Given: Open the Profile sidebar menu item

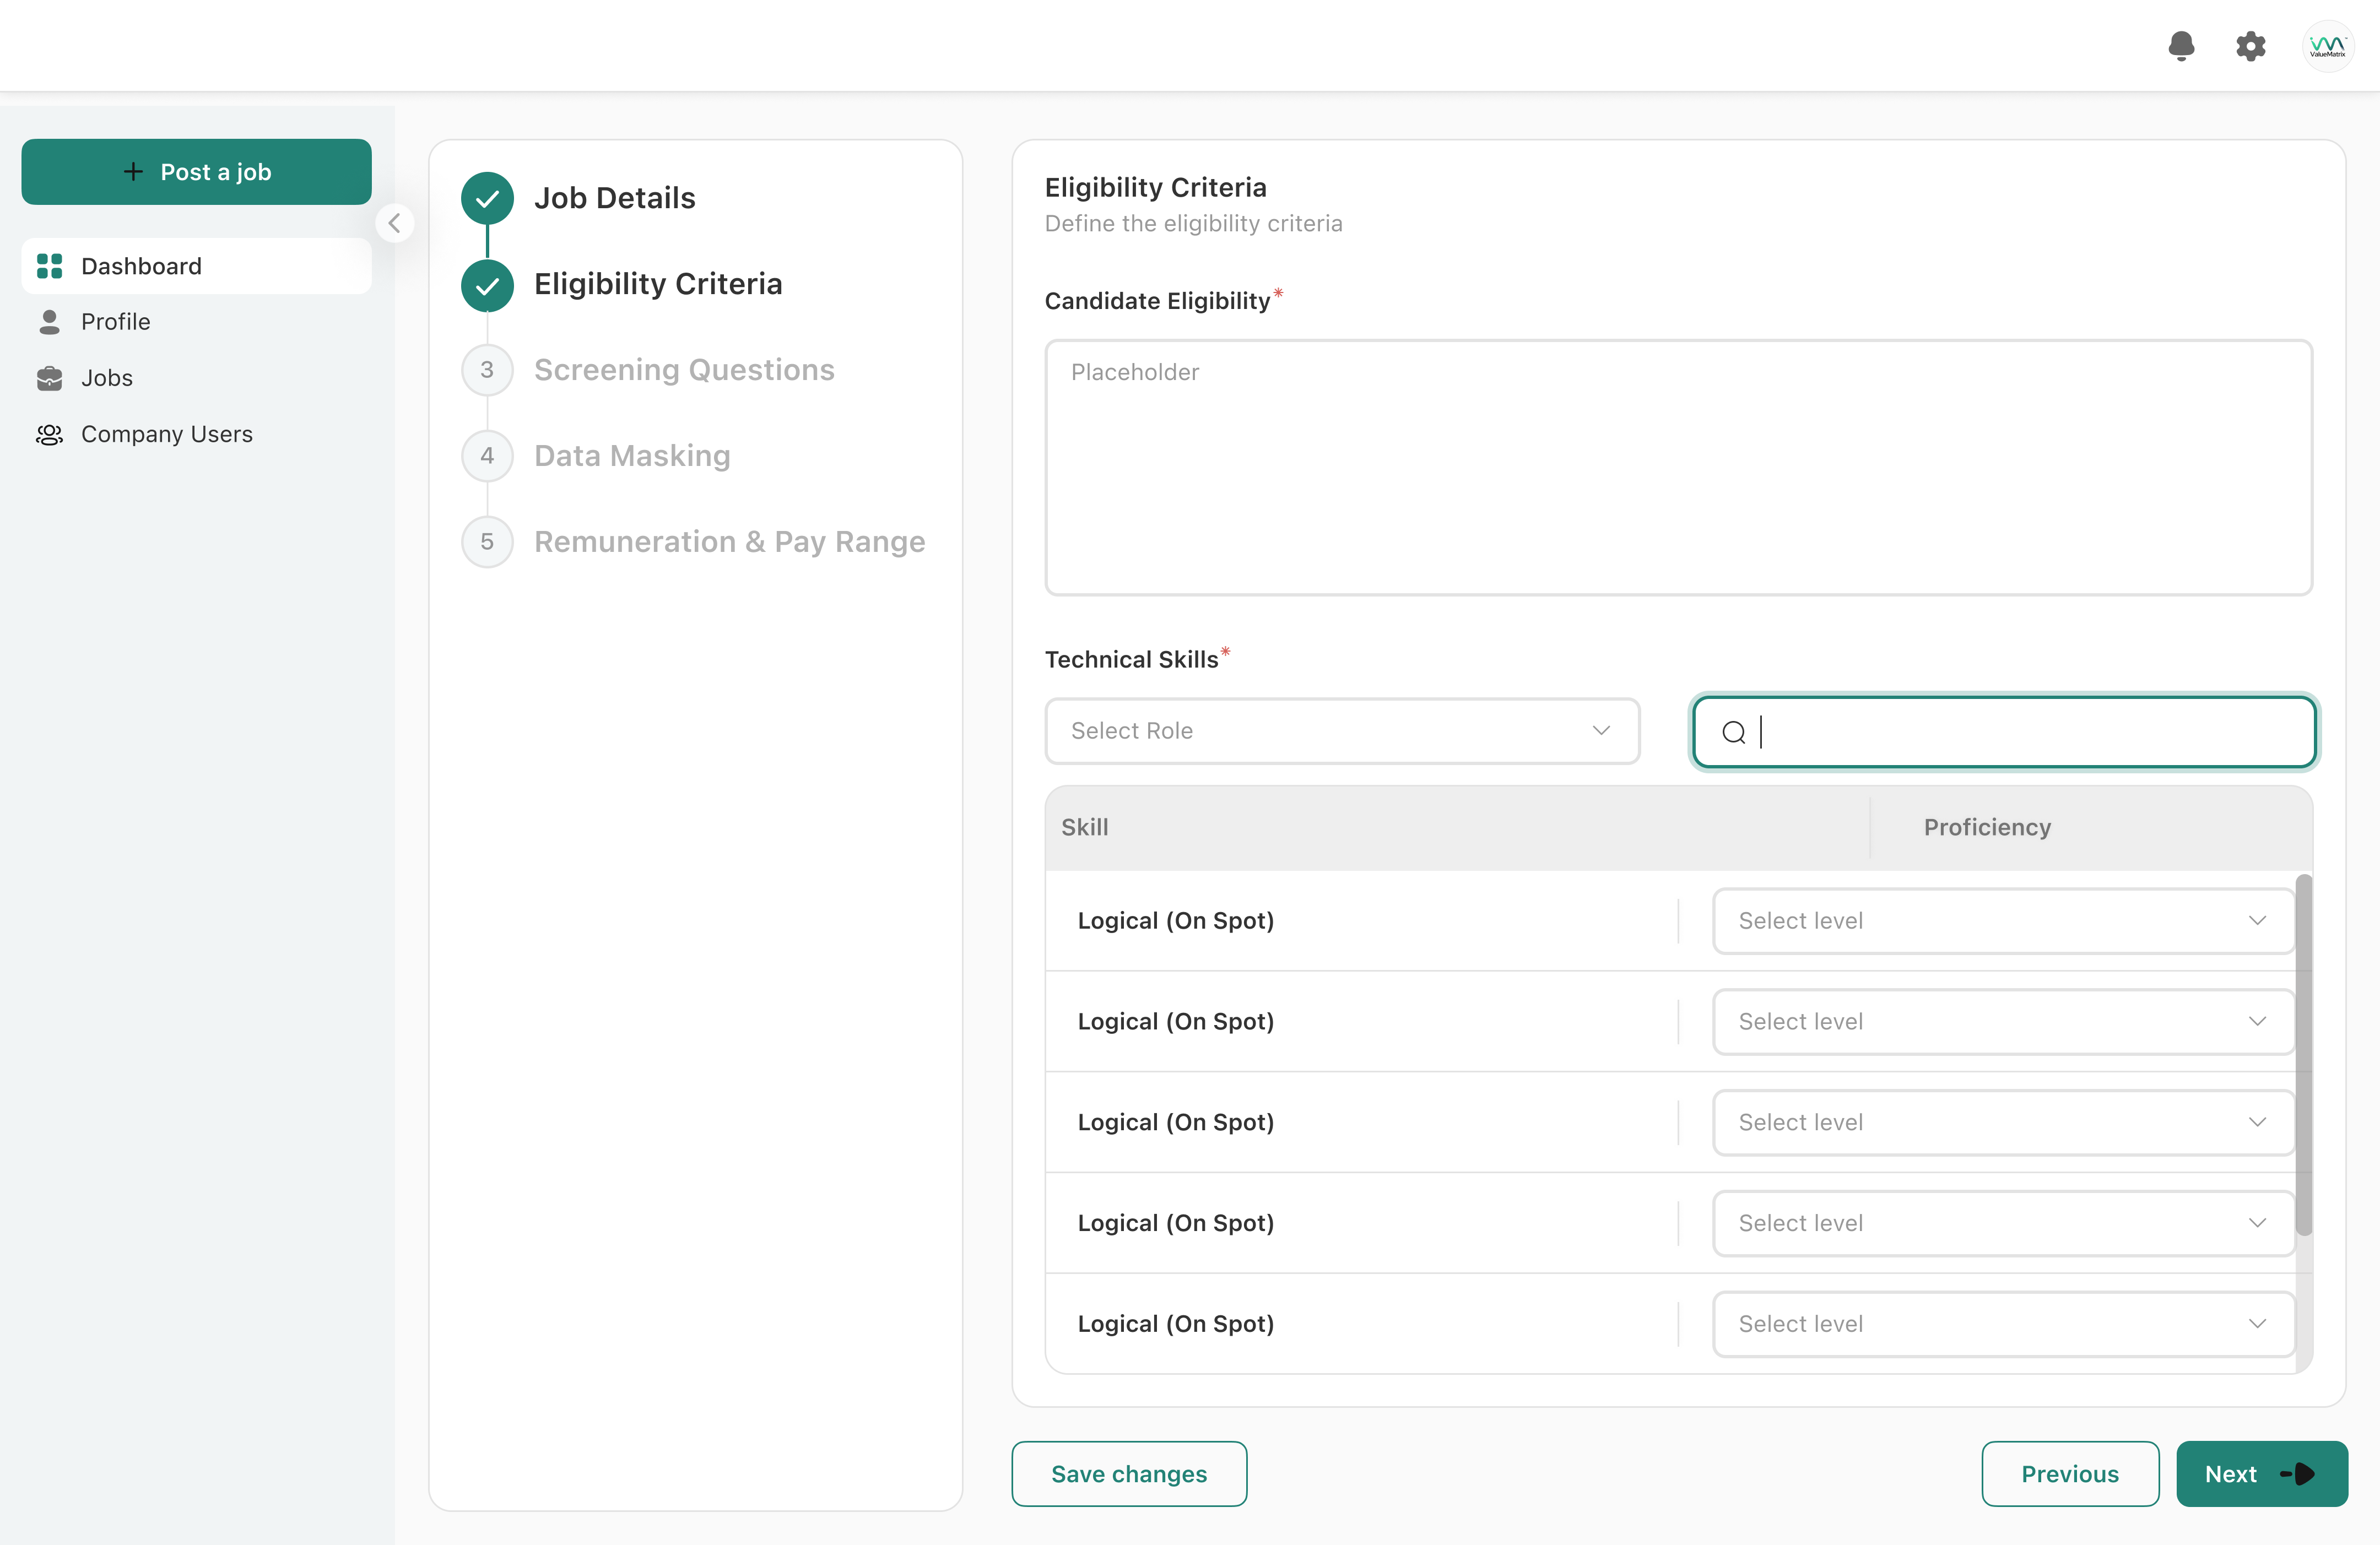Looking at the screenshot, I should pos(116,322).
